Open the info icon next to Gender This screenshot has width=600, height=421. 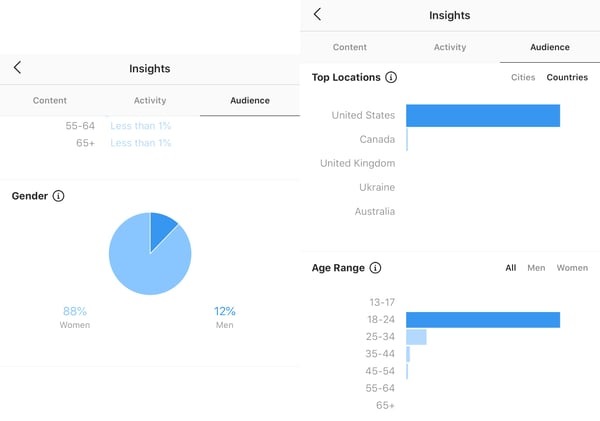(x=58, y=196)
